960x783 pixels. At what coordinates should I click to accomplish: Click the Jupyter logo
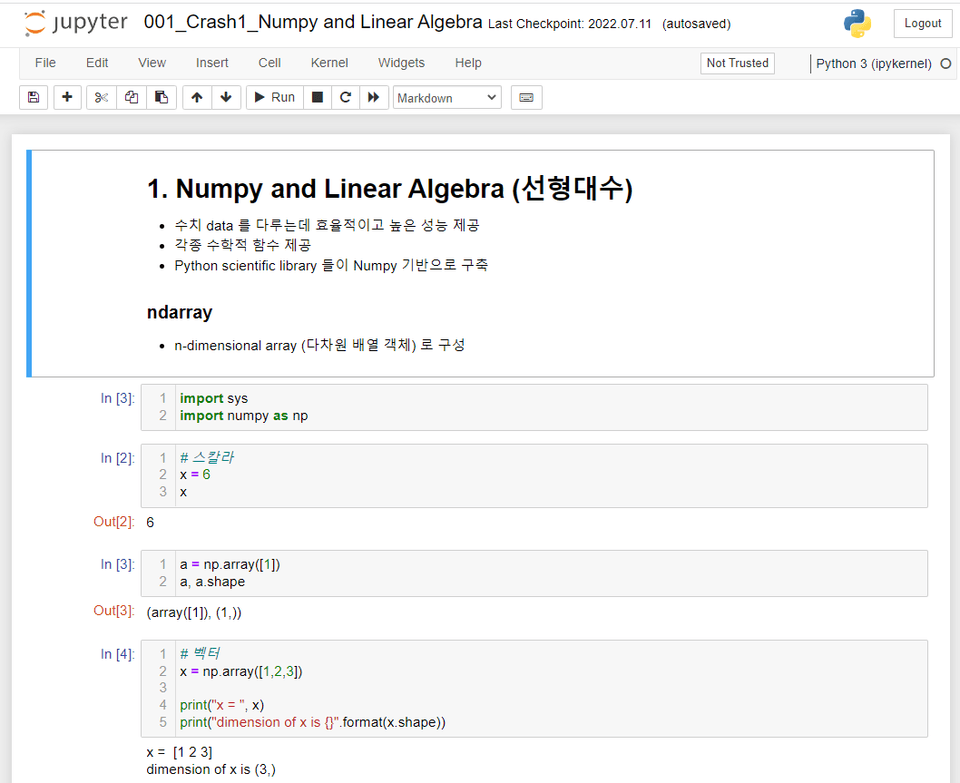pyautogui.click(x=75, y=23)
